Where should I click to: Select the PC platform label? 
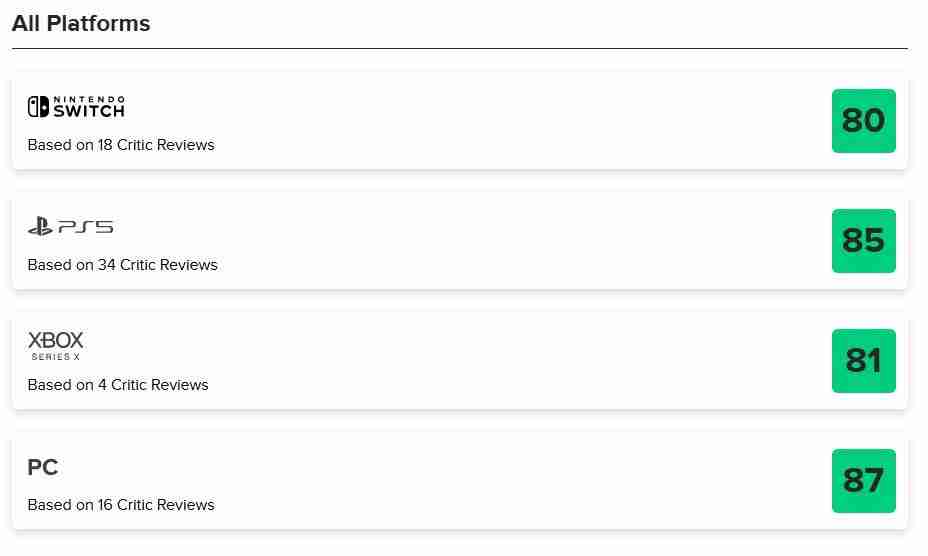[43, 467]
